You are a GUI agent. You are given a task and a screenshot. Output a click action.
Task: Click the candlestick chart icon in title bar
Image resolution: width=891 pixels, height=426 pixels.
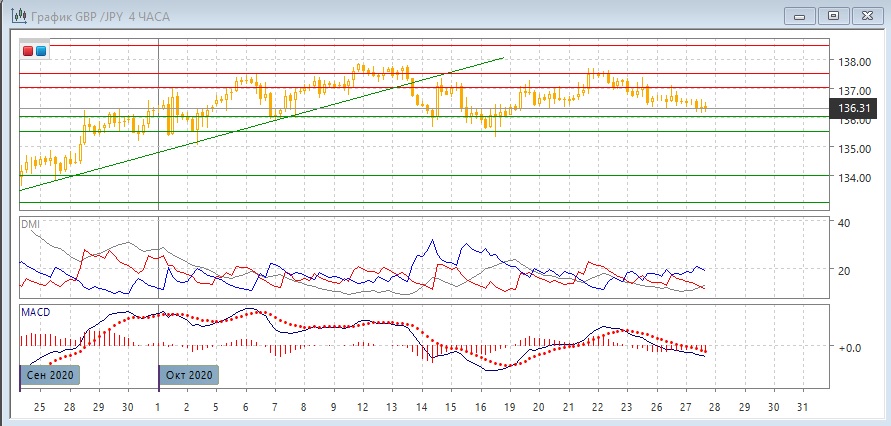tap(17, 15)
